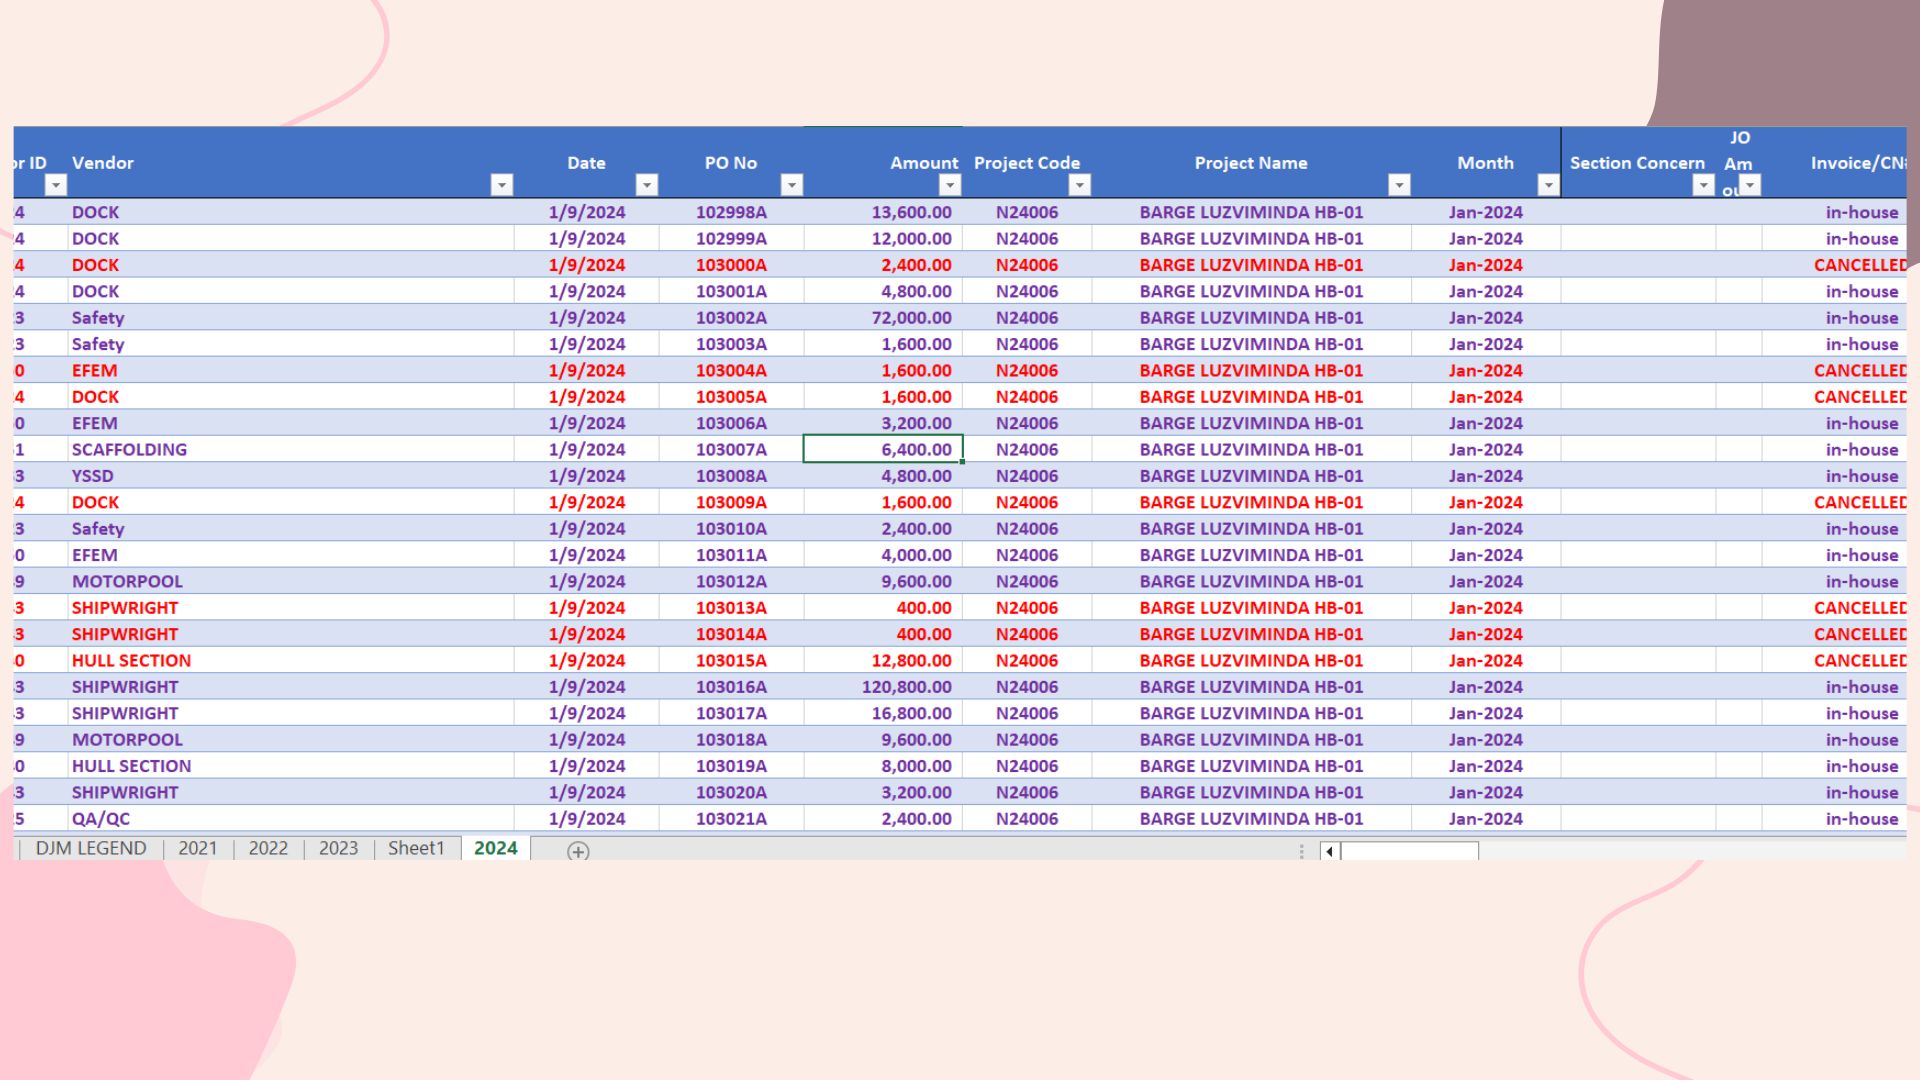Add a new sheet with plus icon

[x=578, y=851]
